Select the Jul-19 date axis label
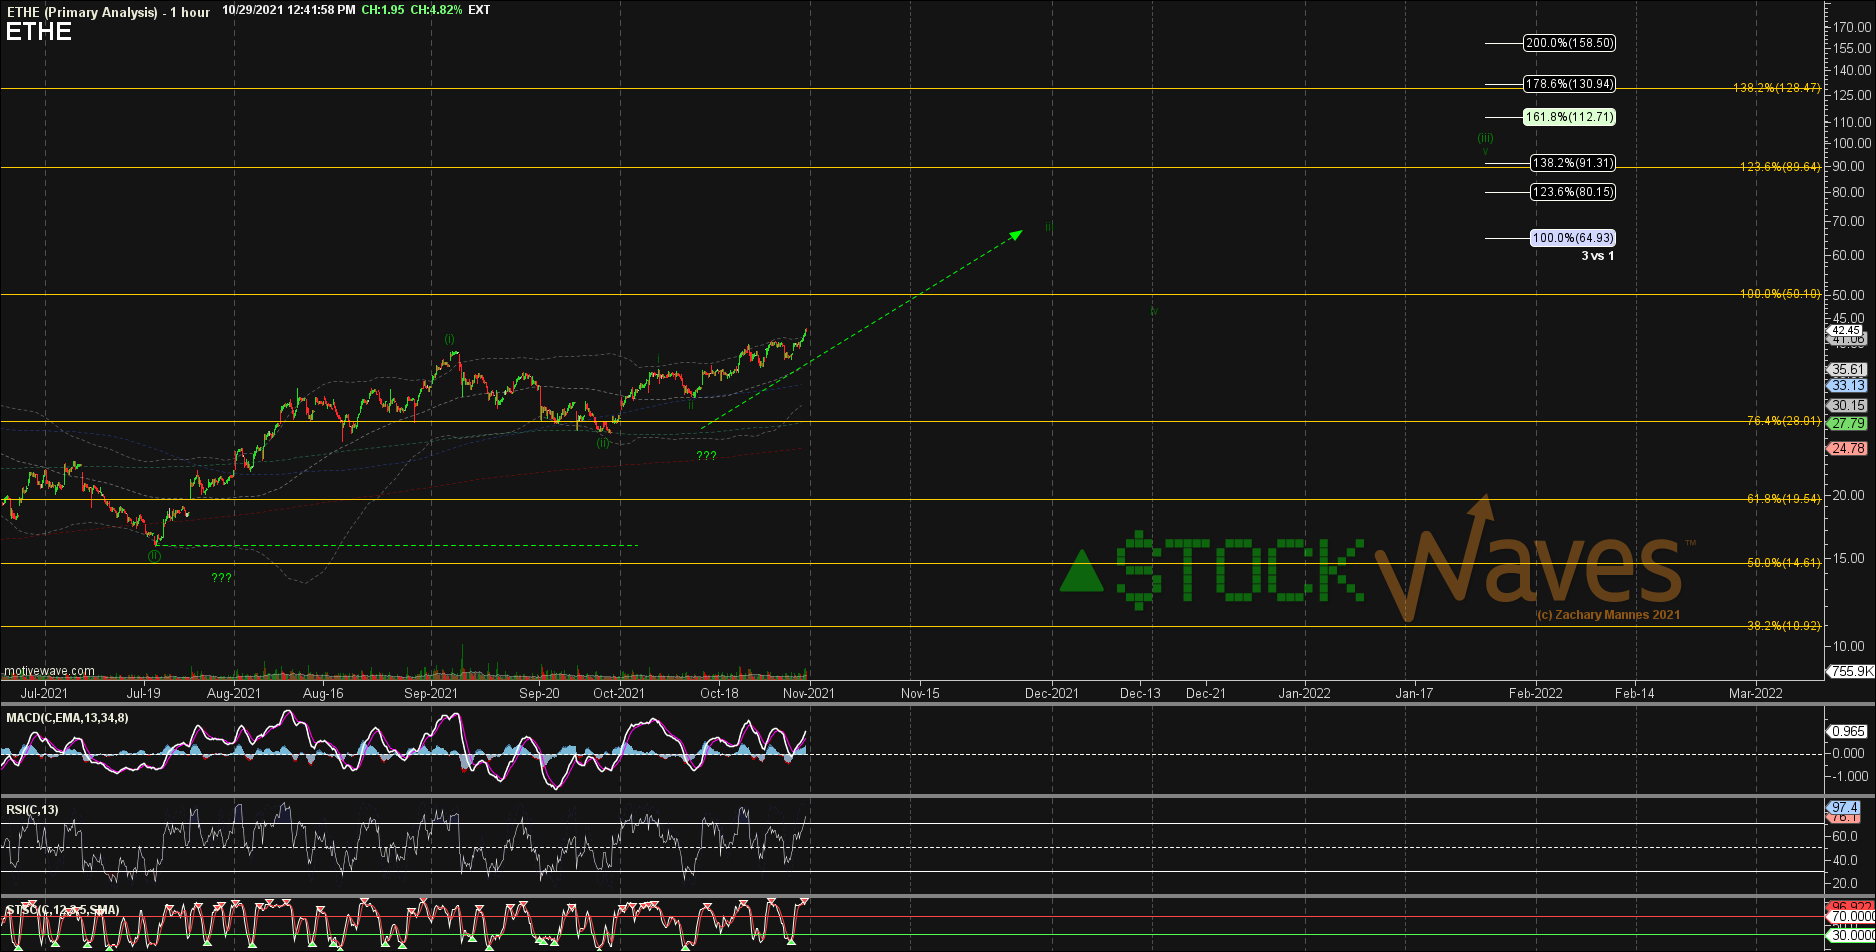This screenshot has height=952, width=1876. coord(143,693)
